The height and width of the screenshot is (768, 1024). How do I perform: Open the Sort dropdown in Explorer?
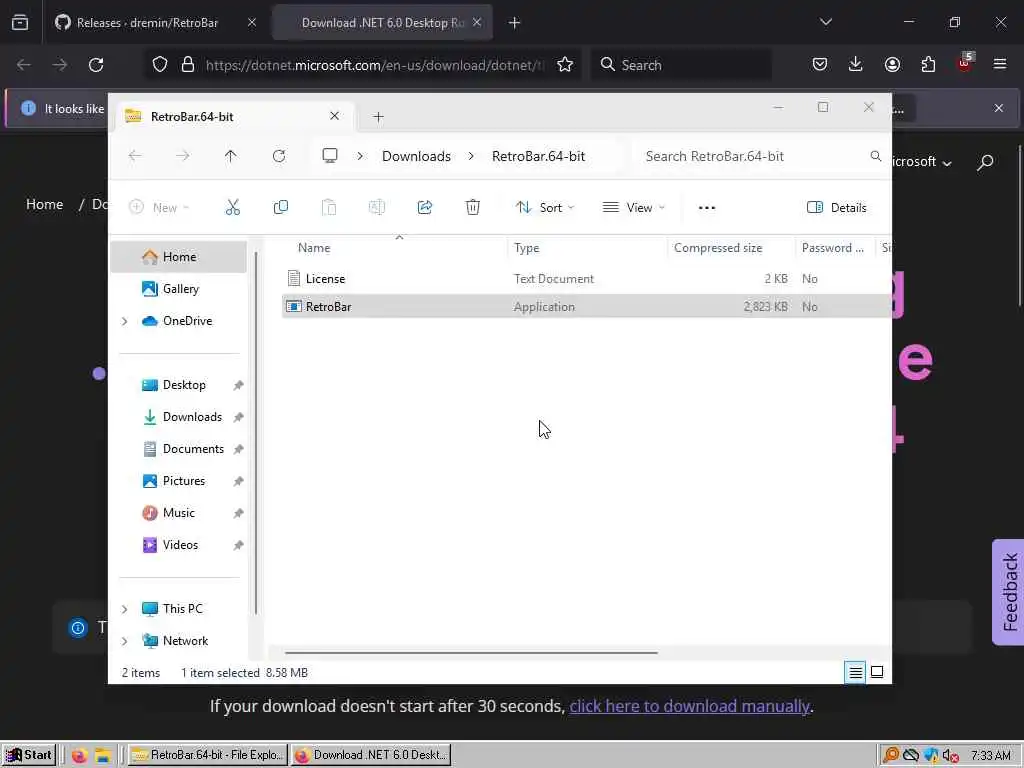[x=545, y=208]
